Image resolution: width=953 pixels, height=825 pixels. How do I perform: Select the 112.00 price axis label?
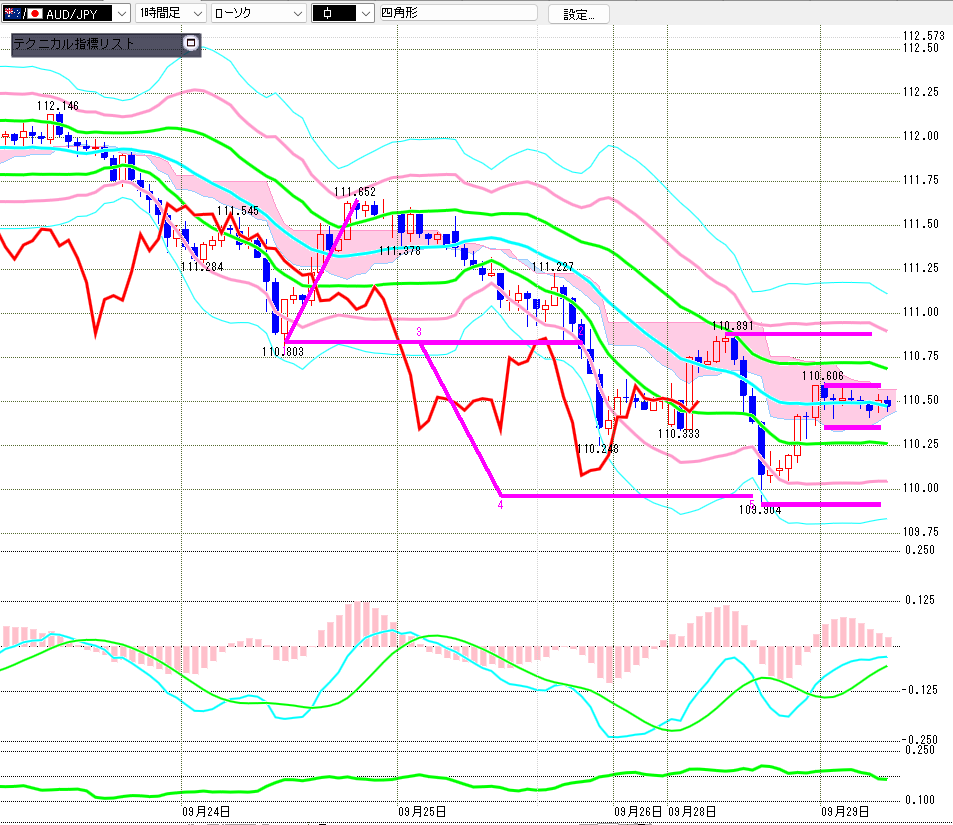tap(921, 136)
